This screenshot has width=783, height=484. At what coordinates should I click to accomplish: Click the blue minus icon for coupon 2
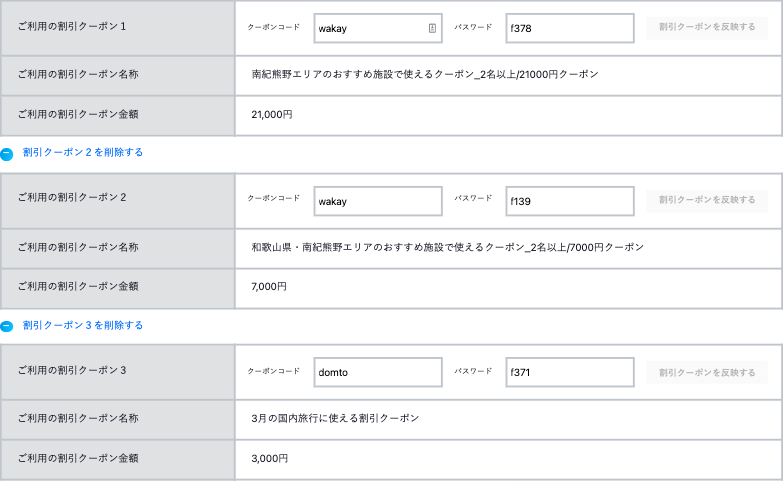7,154
